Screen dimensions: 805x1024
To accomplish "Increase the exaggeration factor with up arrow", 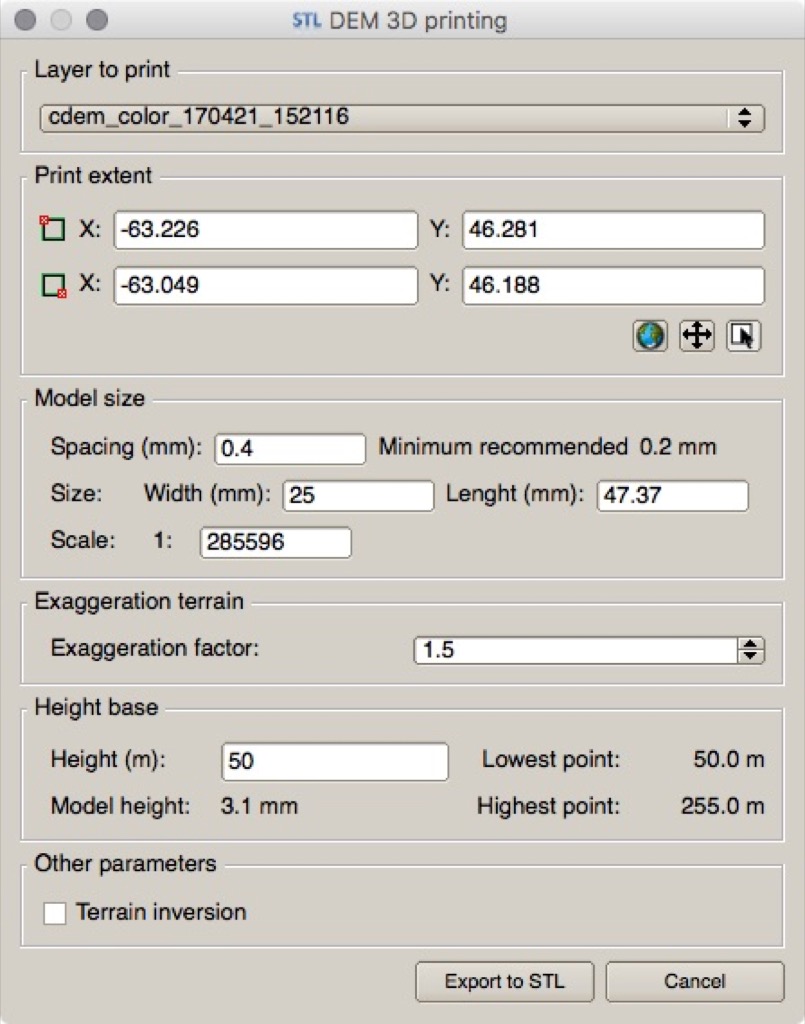I will tap(751, 643).
